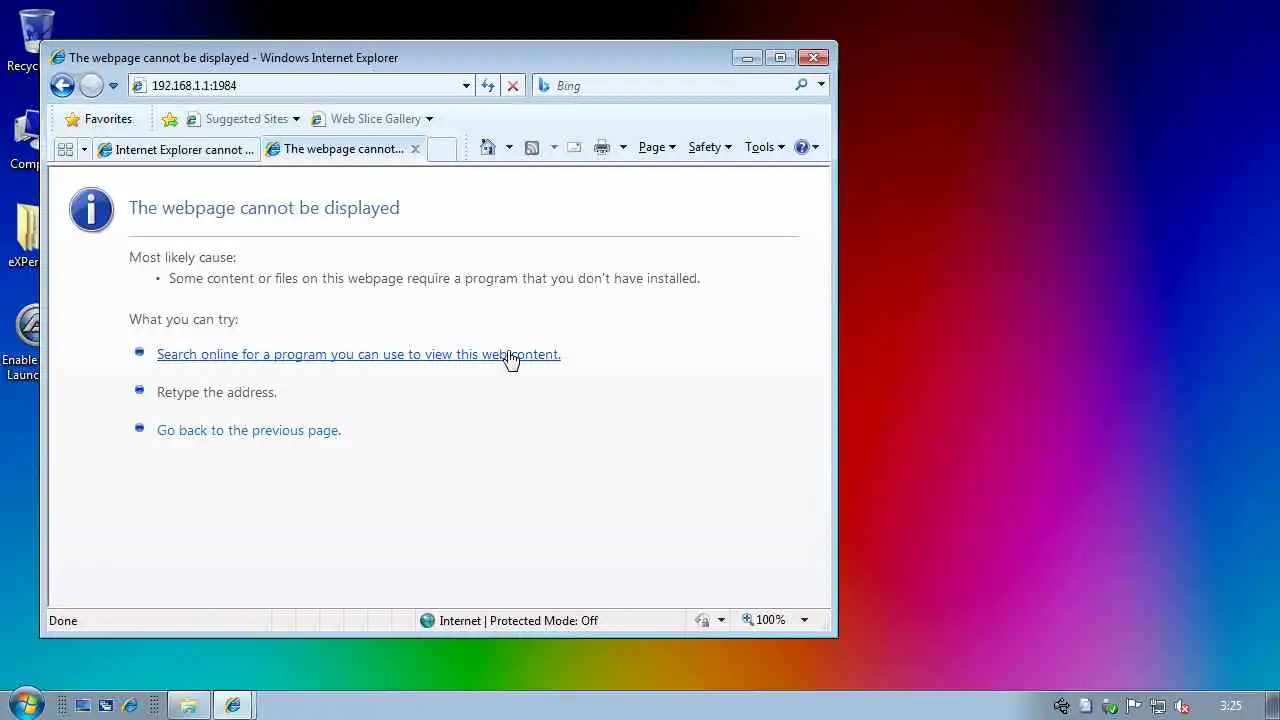Minimize the Internet Explorer window
The width and height of the screenshot is (1280, 720).
(747, 58)
